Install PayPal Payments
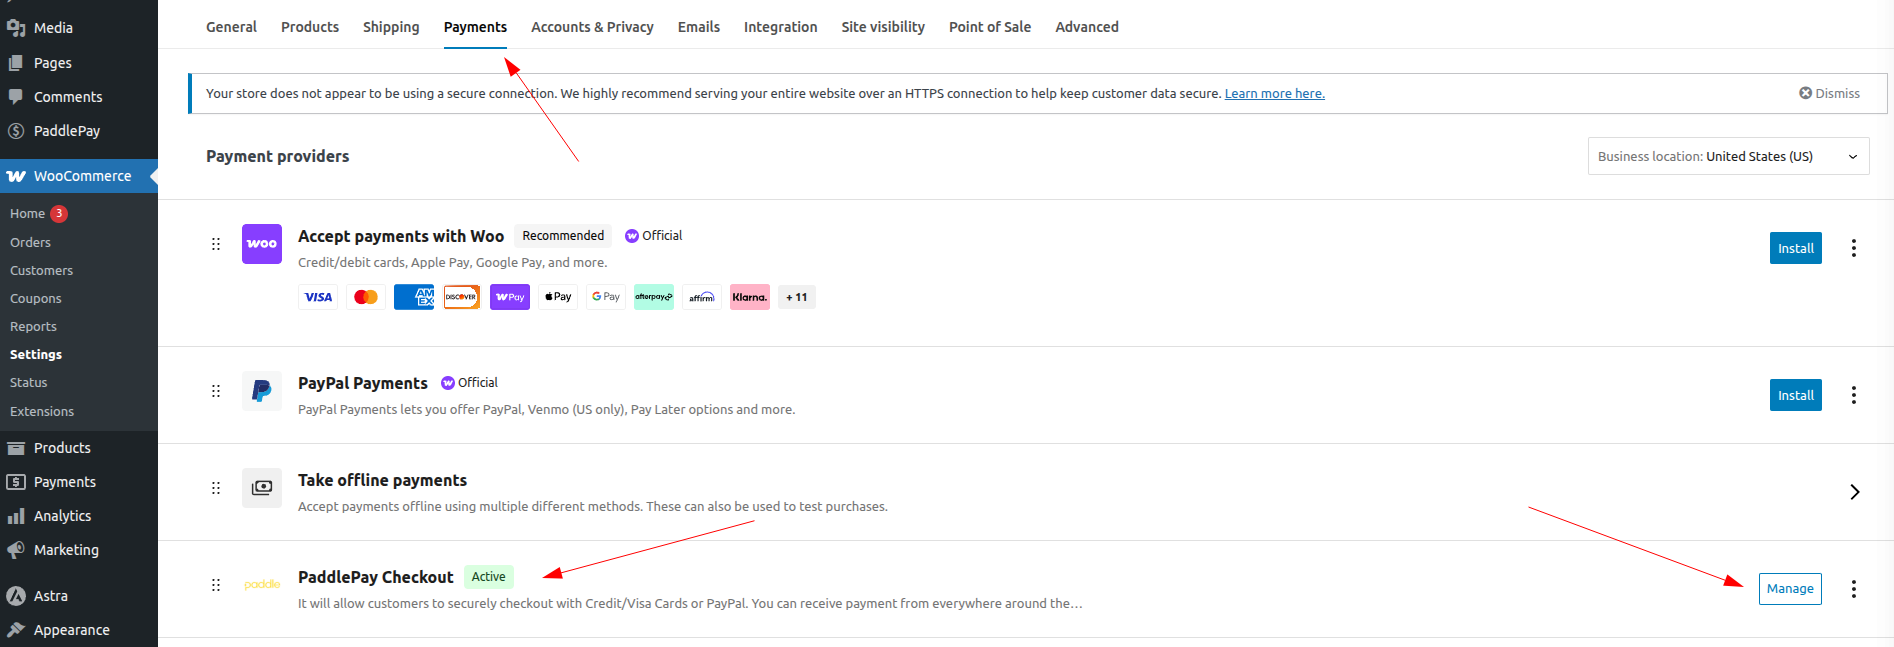 (x=1796, y=395)
